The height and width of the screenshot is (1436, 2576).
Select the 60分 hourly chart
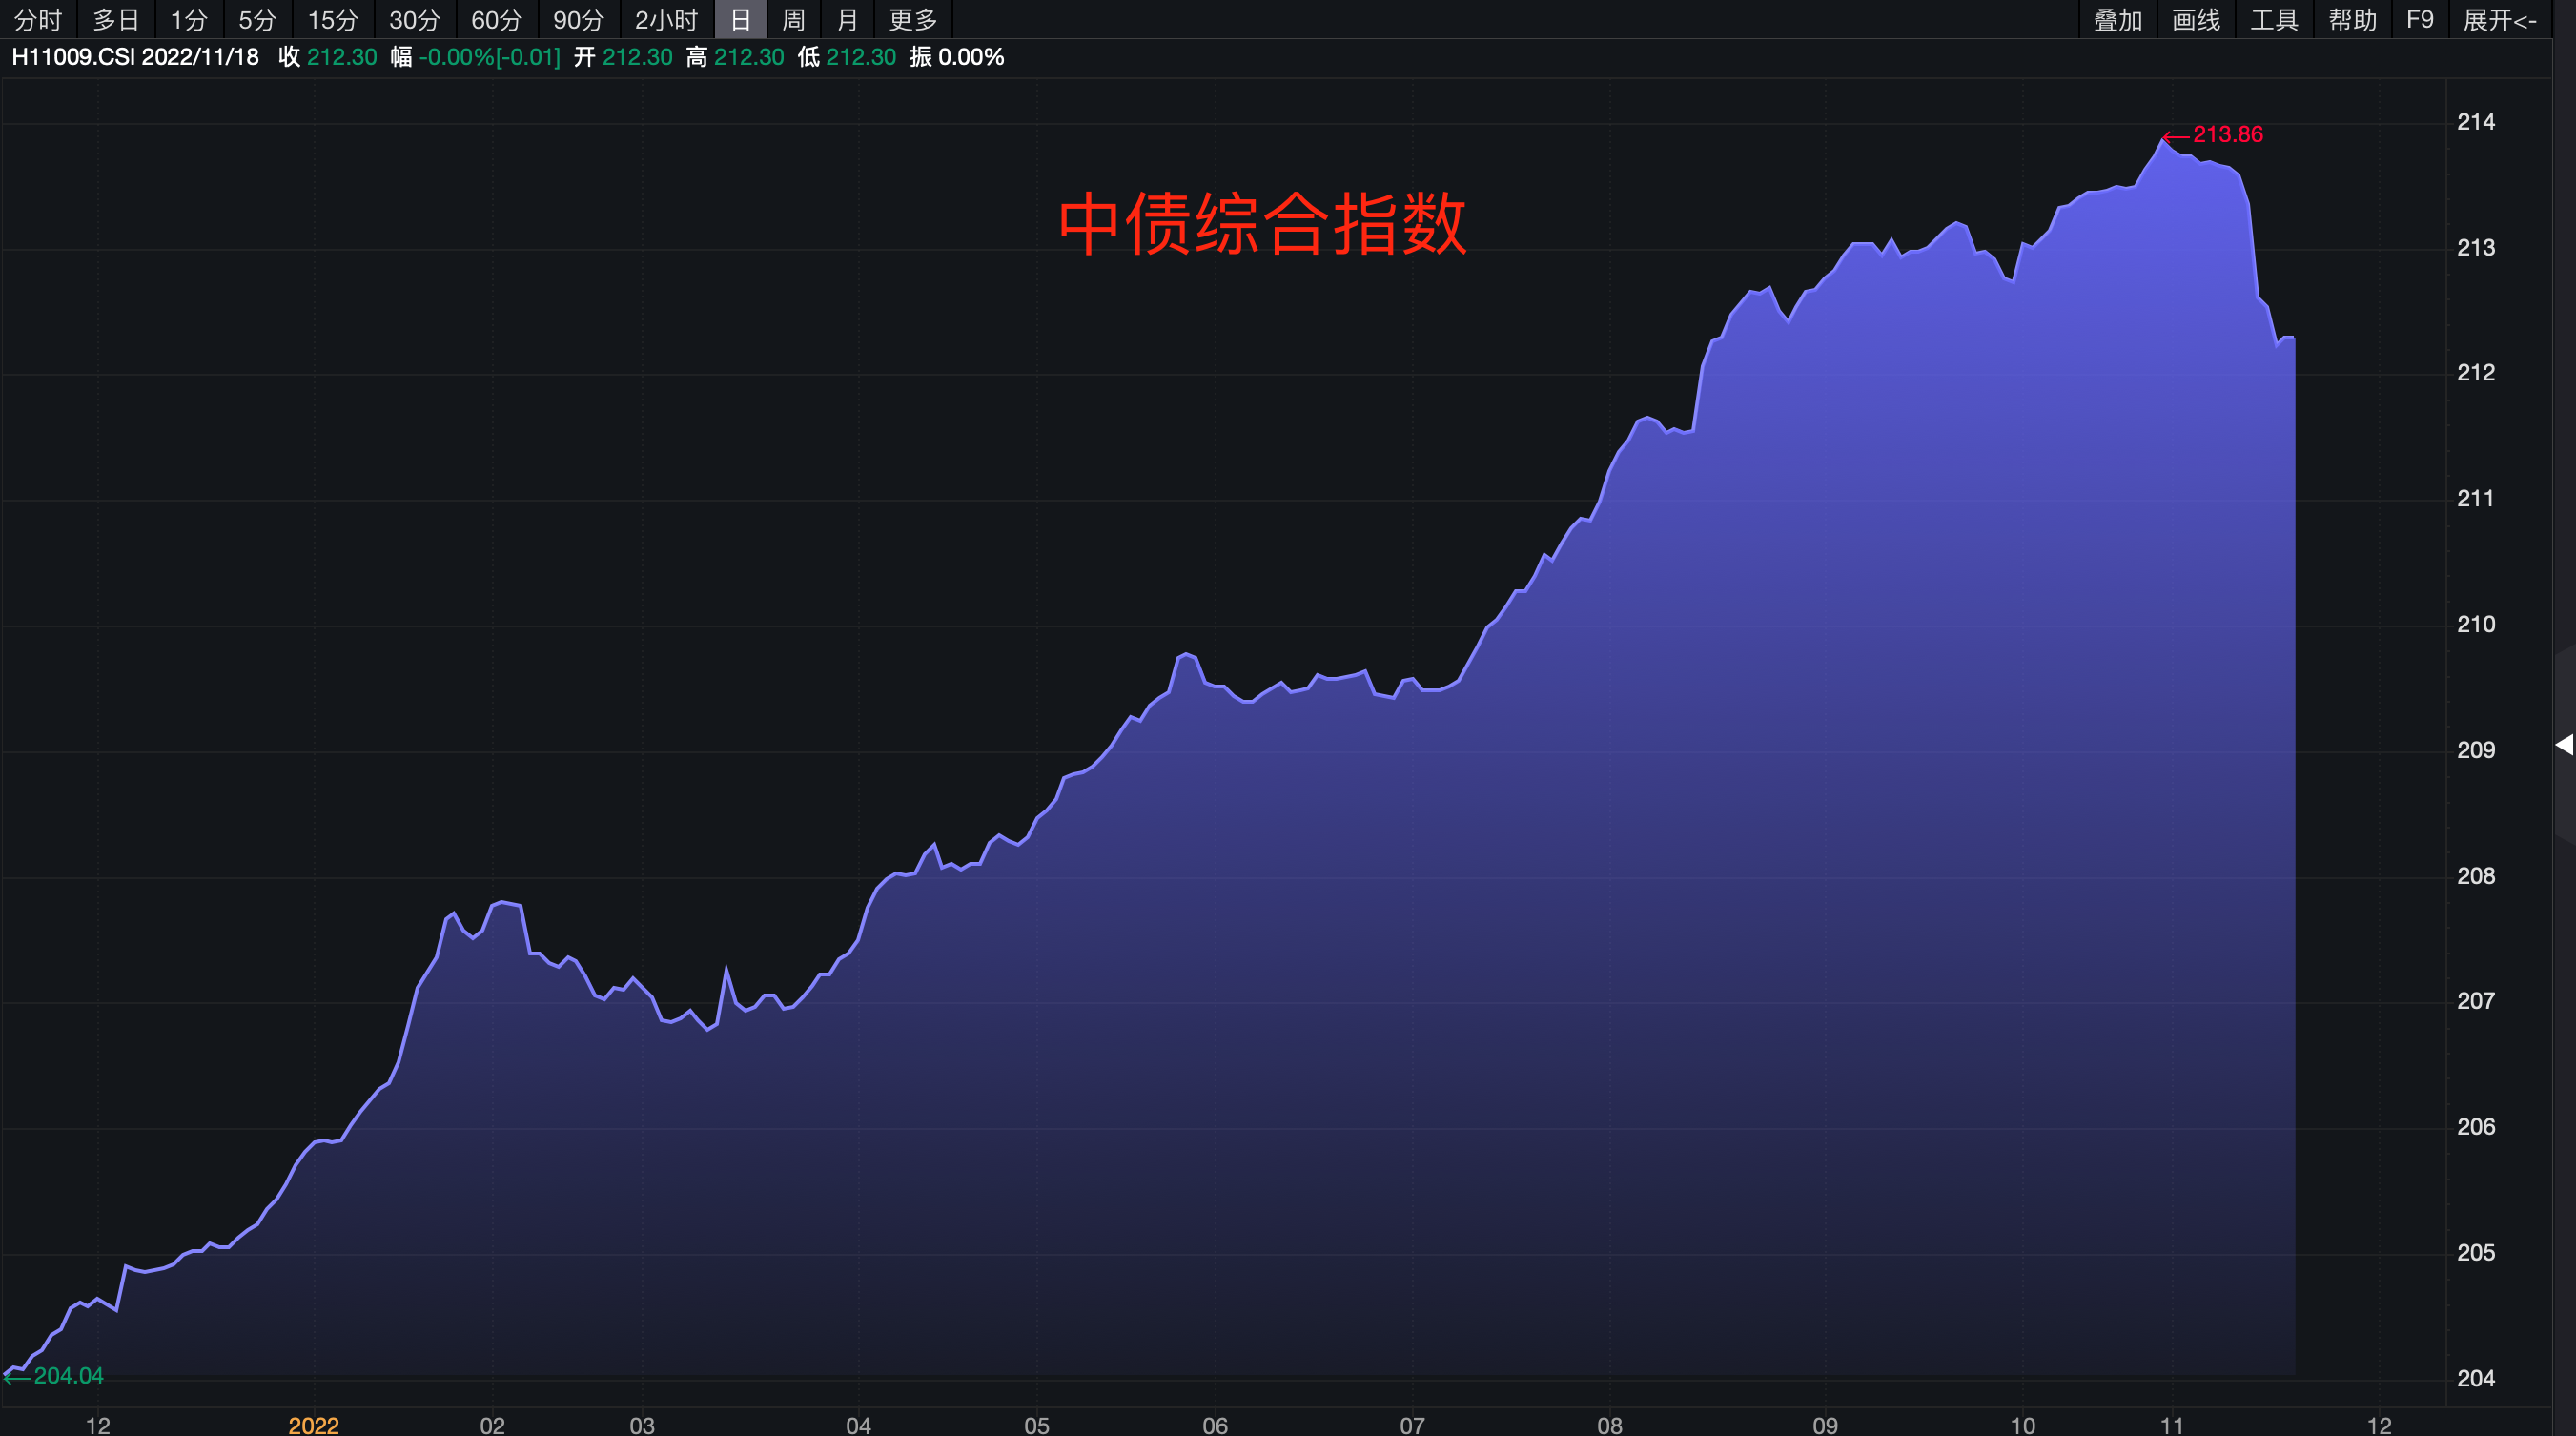tap(496, 19)
